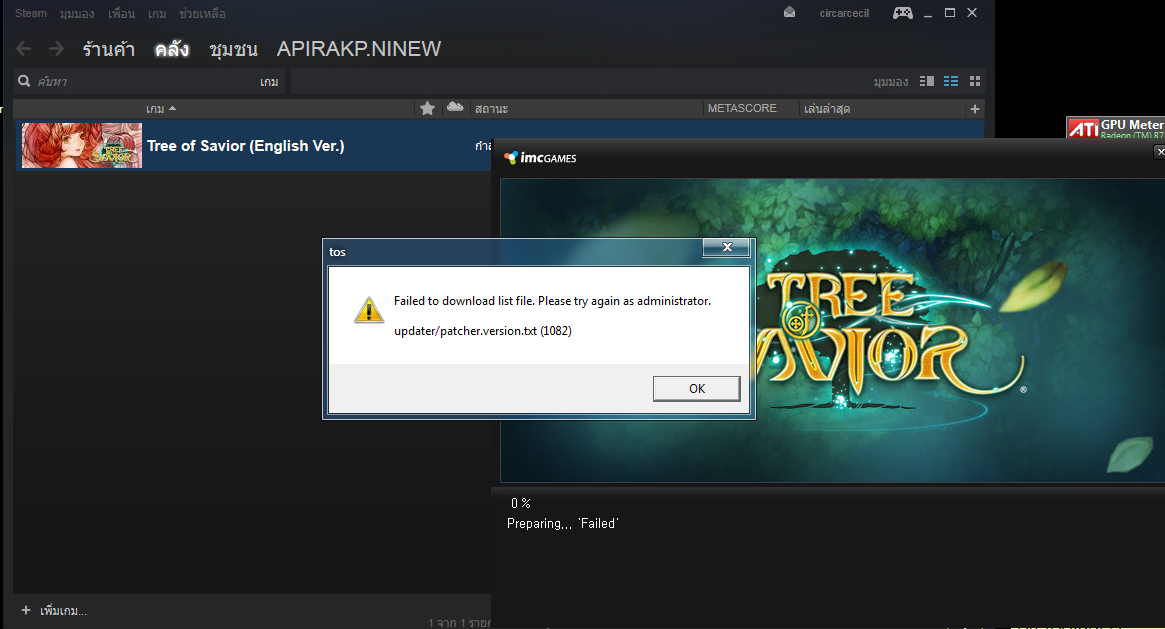
Task: Open the Store tab
Action: 108,49
